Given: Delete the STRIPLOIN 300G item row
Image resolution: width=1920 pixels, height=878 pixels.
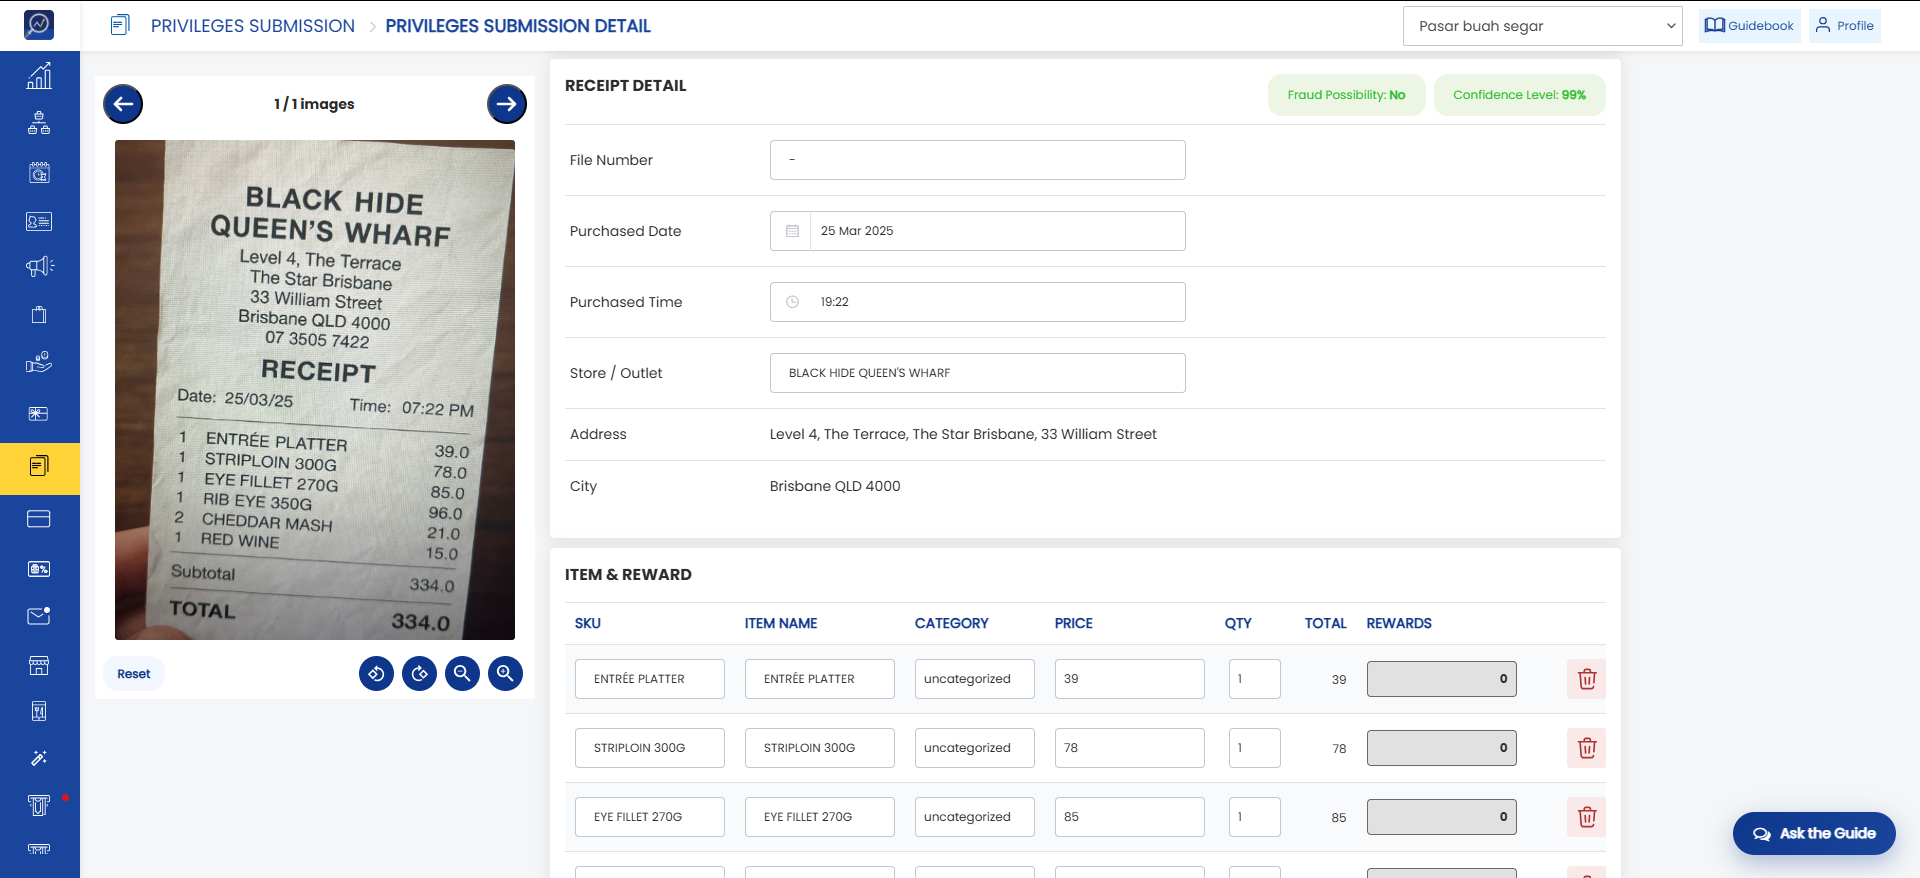Looking at the screenshot, I should 1586,748.
